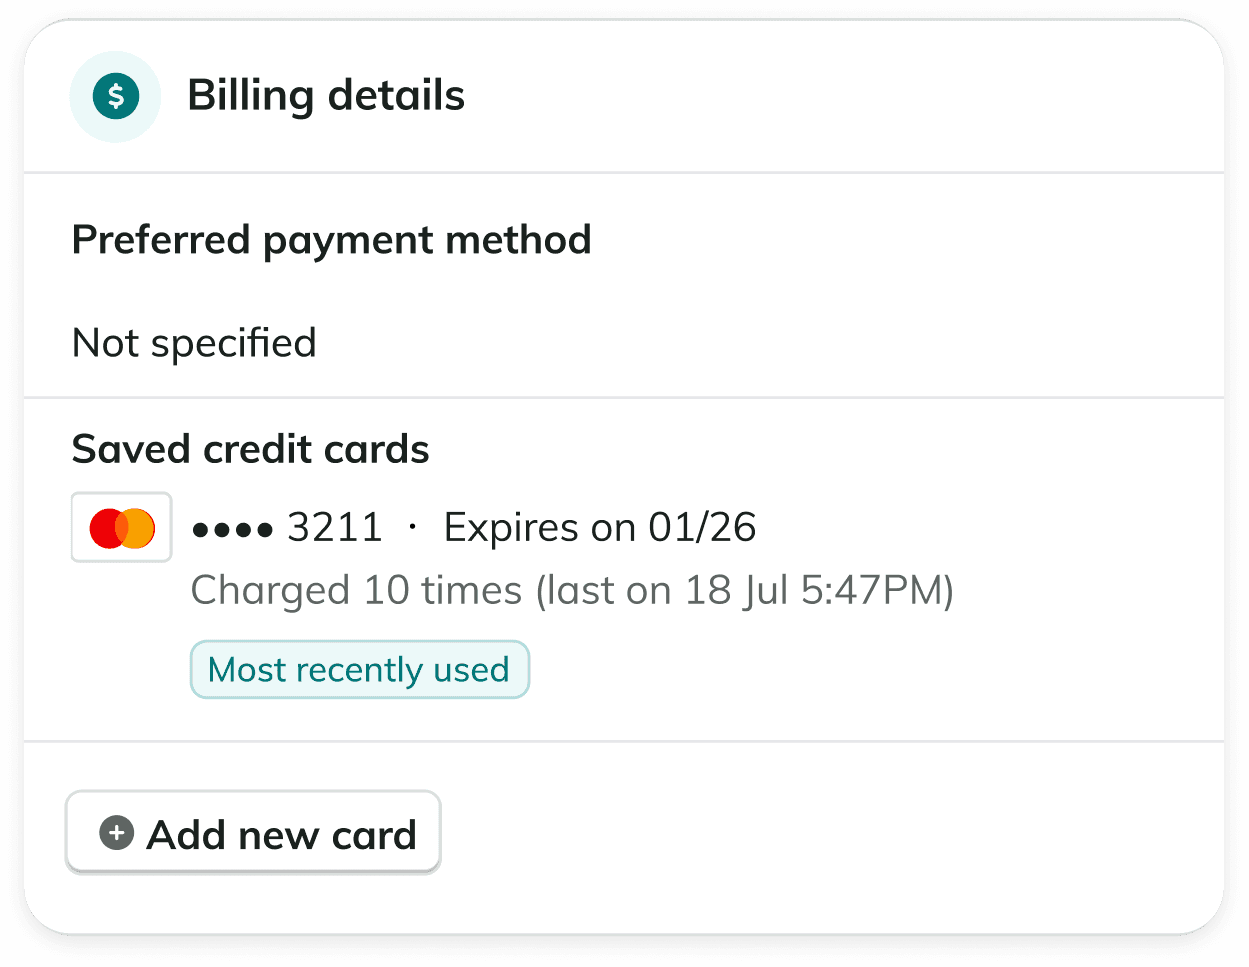Image resolution: width=1249 pixels, height=967 pixels.
Task: Click the Not specified payment value
Action: (x=194, y=343)
